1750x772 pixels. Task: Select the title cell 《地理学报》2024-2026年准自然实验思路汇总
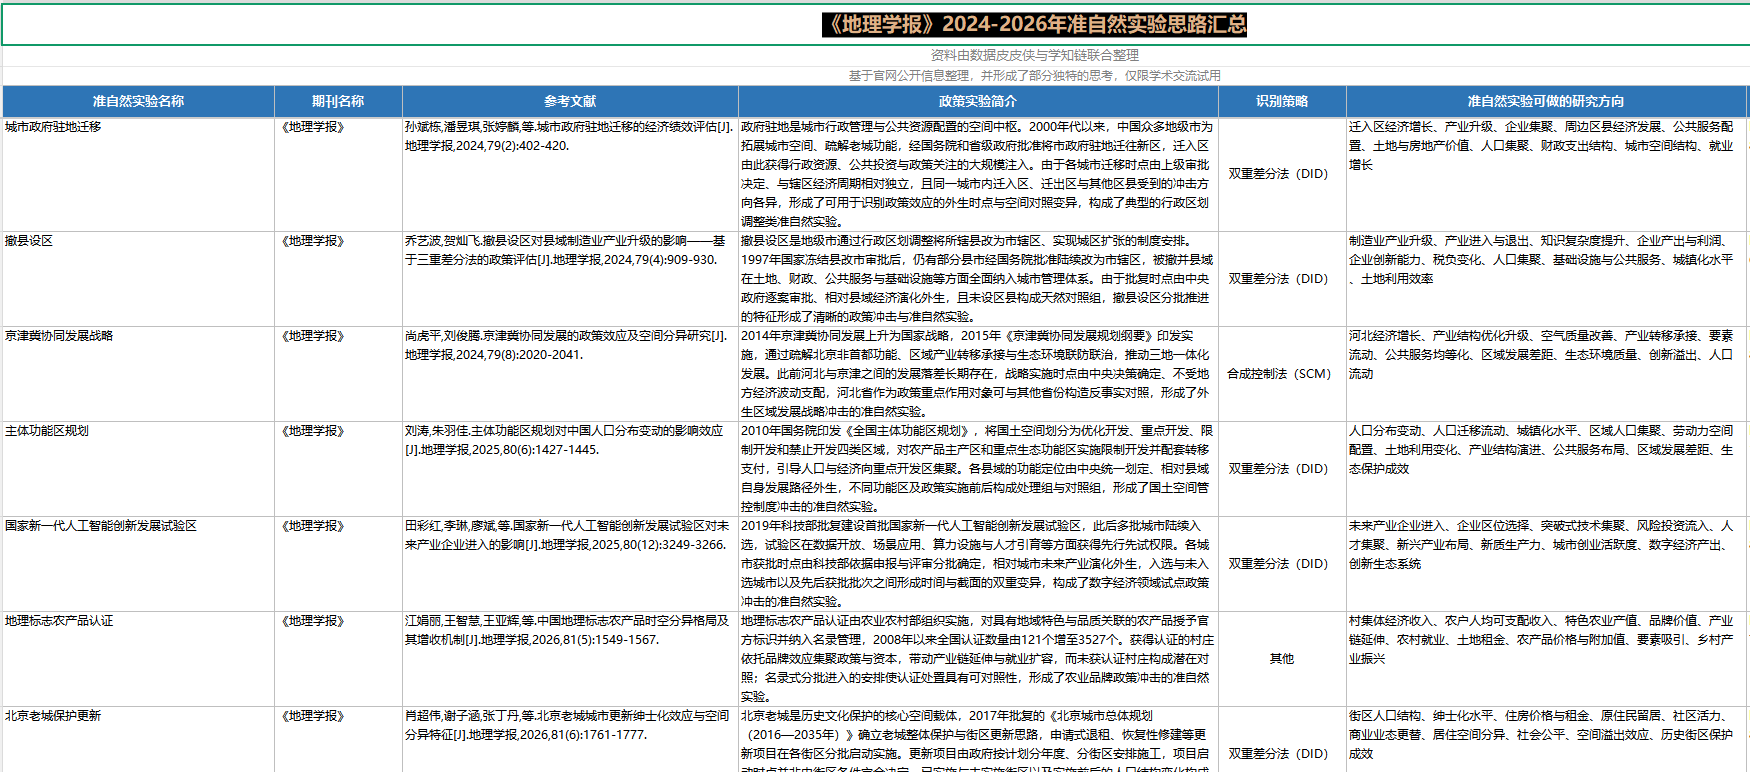point(1034,24)
